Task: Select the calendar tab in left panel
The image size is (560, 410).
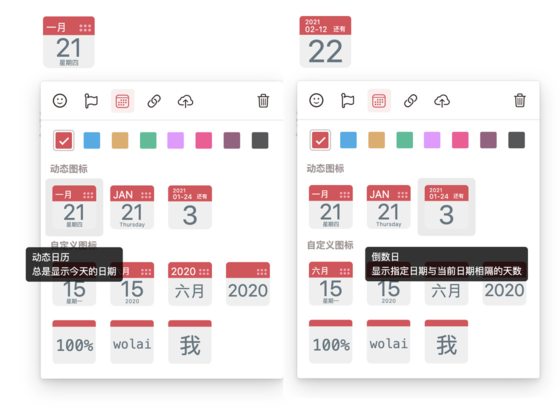Action: click(122, 101)
